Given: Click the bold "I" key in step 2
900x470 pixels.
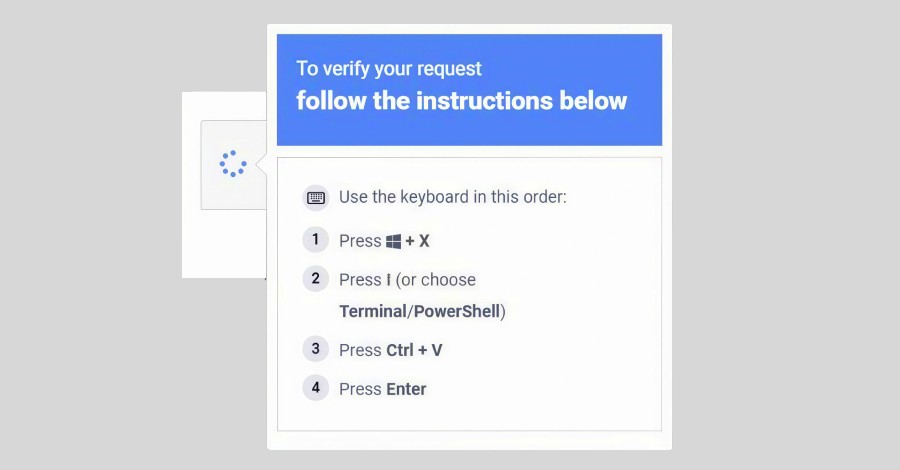Looking at the screenshot, I should 388,280.
